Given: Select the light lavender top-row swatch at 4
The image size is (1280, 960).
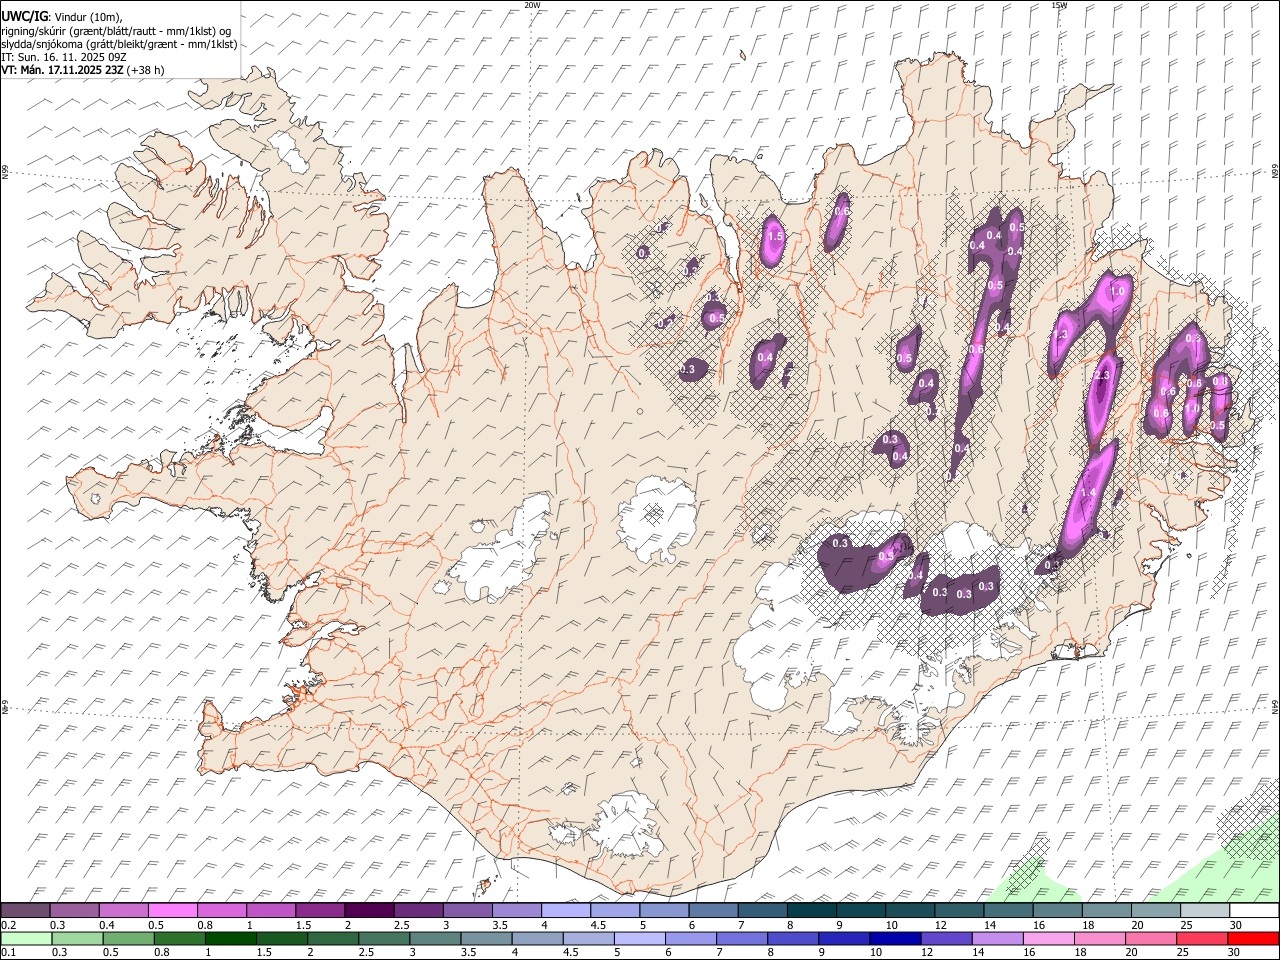Looking at the screenshot, I should (565, 910).
